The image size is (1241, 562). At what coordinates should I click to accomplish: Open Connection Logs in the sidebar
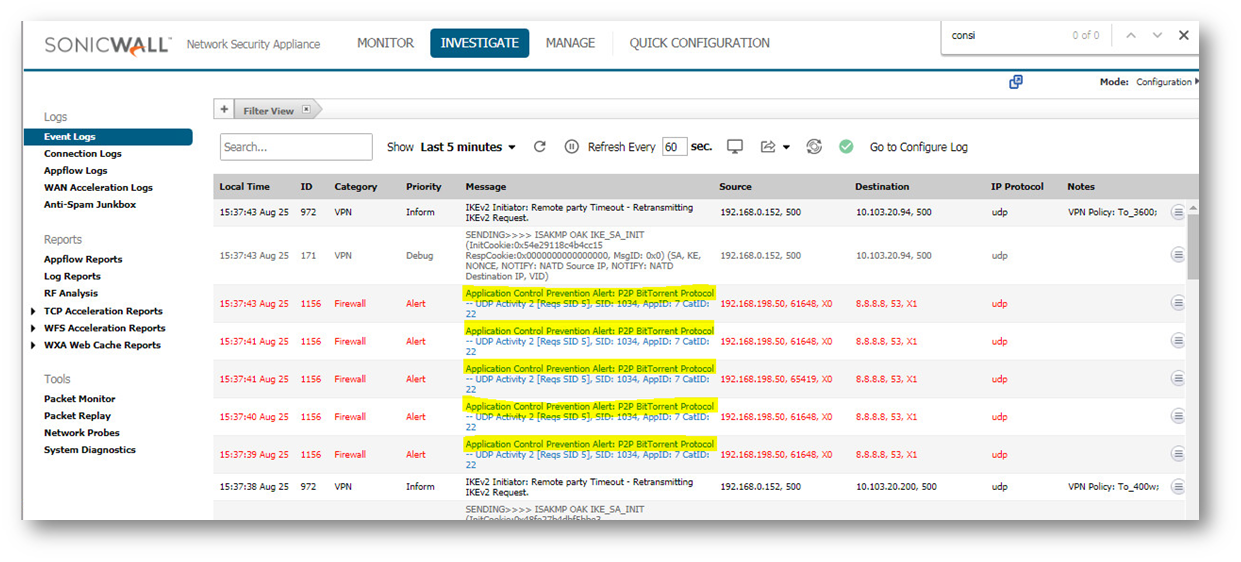click(83, 154)
